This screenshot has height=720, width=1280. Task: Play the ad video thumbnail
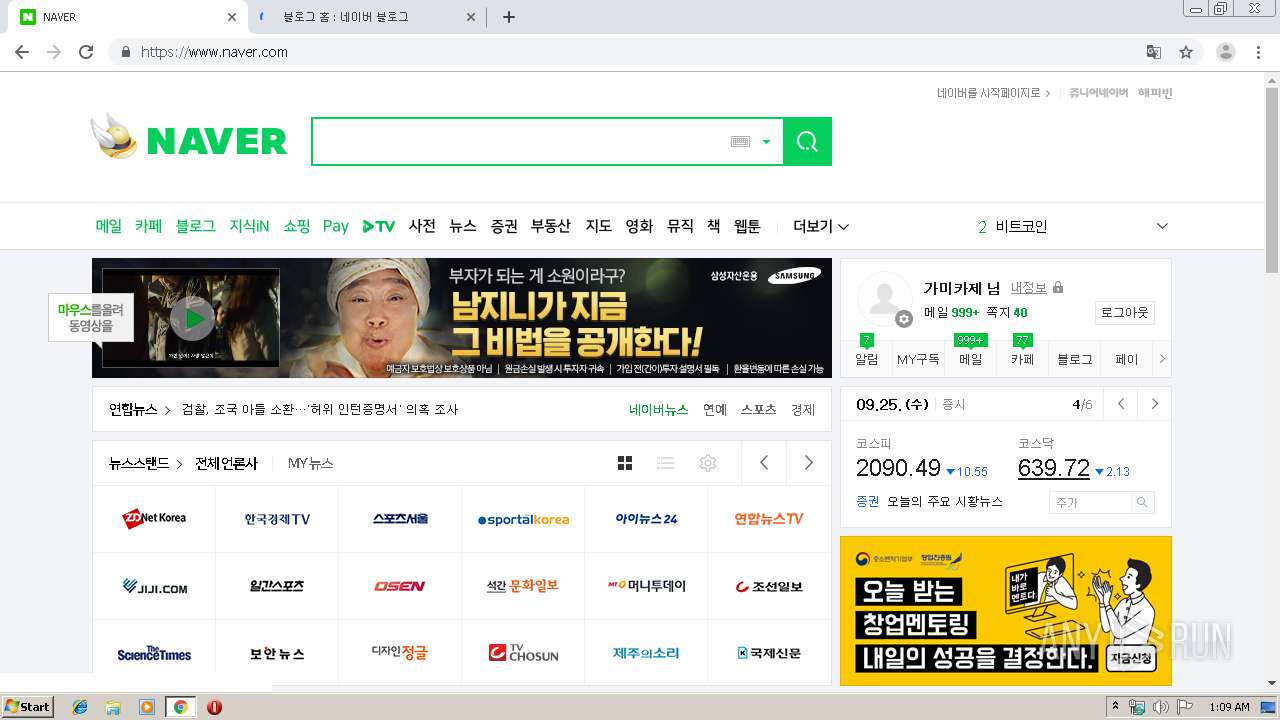[x=192, y=319]
